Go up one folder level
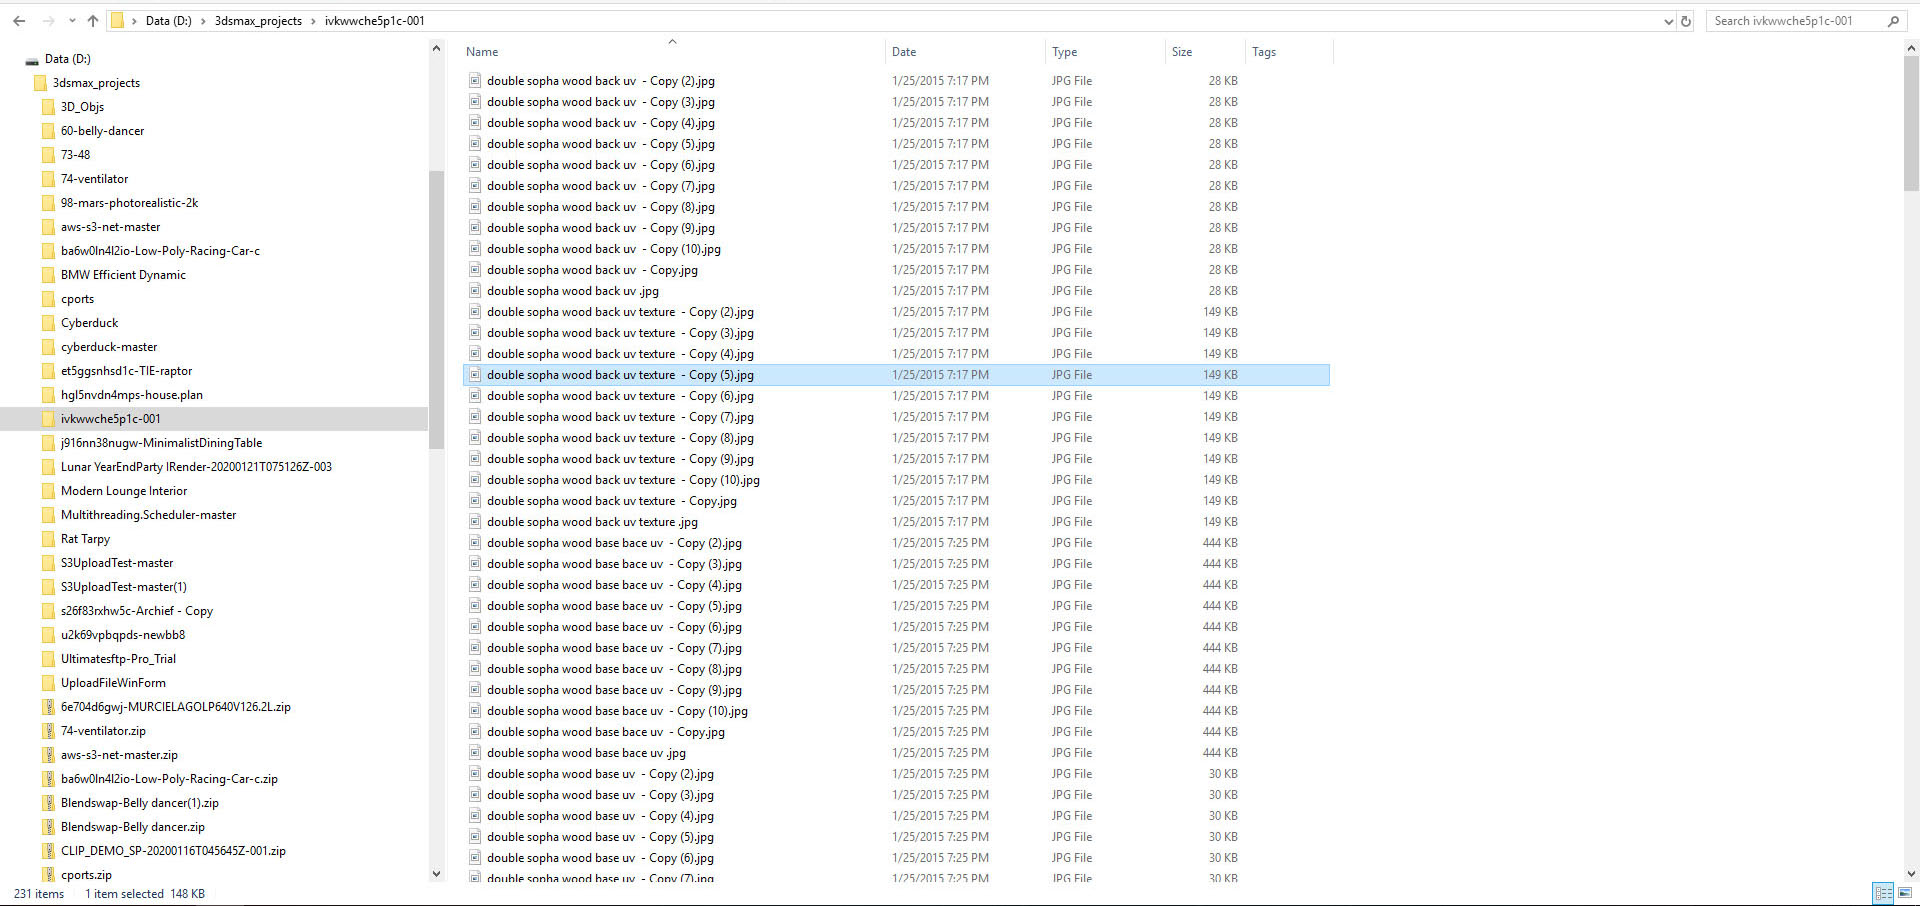 tap(93, 21)
